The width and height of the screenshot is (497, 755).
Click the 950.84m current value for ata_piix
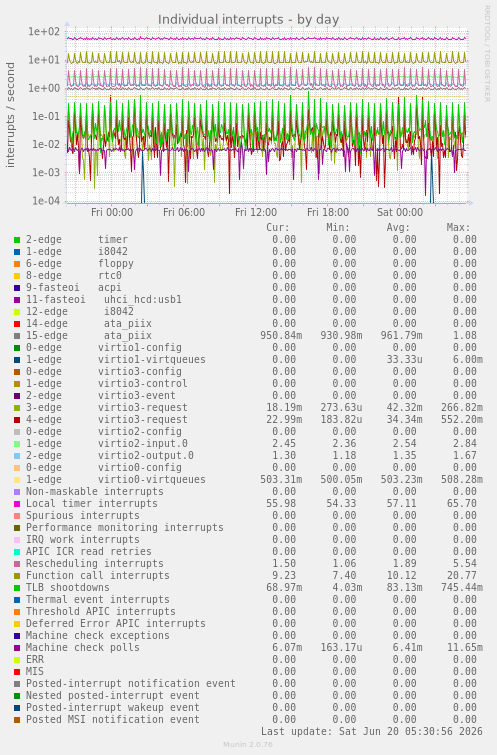281,336
